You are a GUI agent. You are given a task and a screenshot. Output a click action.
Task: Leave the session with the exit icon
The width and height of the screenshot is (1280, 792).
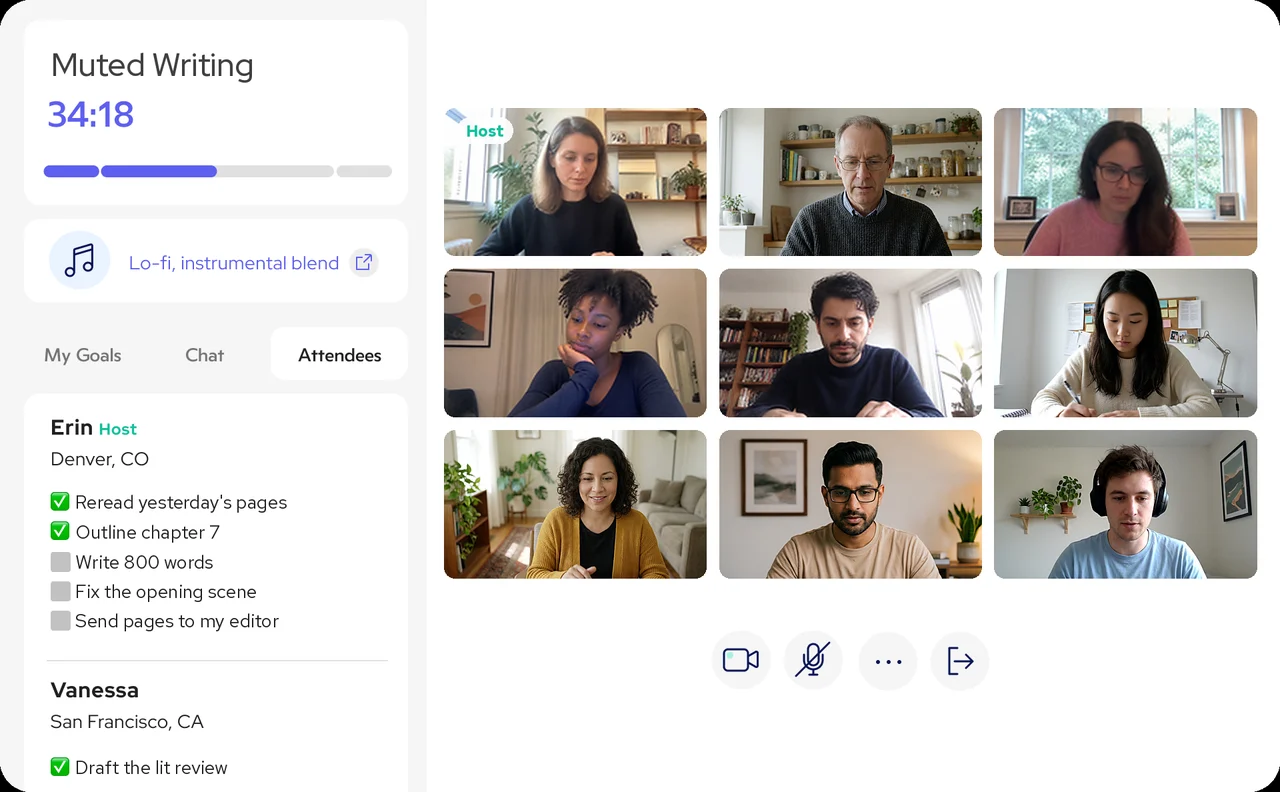960,660
